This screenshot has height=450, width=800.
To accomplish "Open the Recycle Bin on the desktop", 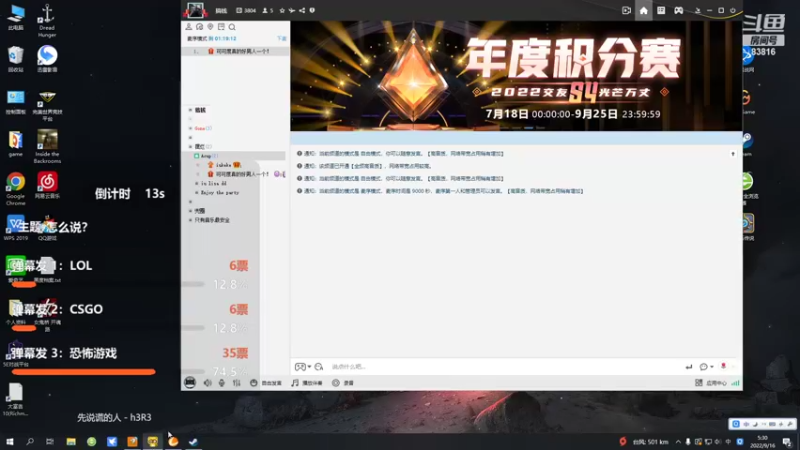I will click(x=15, y=59).
